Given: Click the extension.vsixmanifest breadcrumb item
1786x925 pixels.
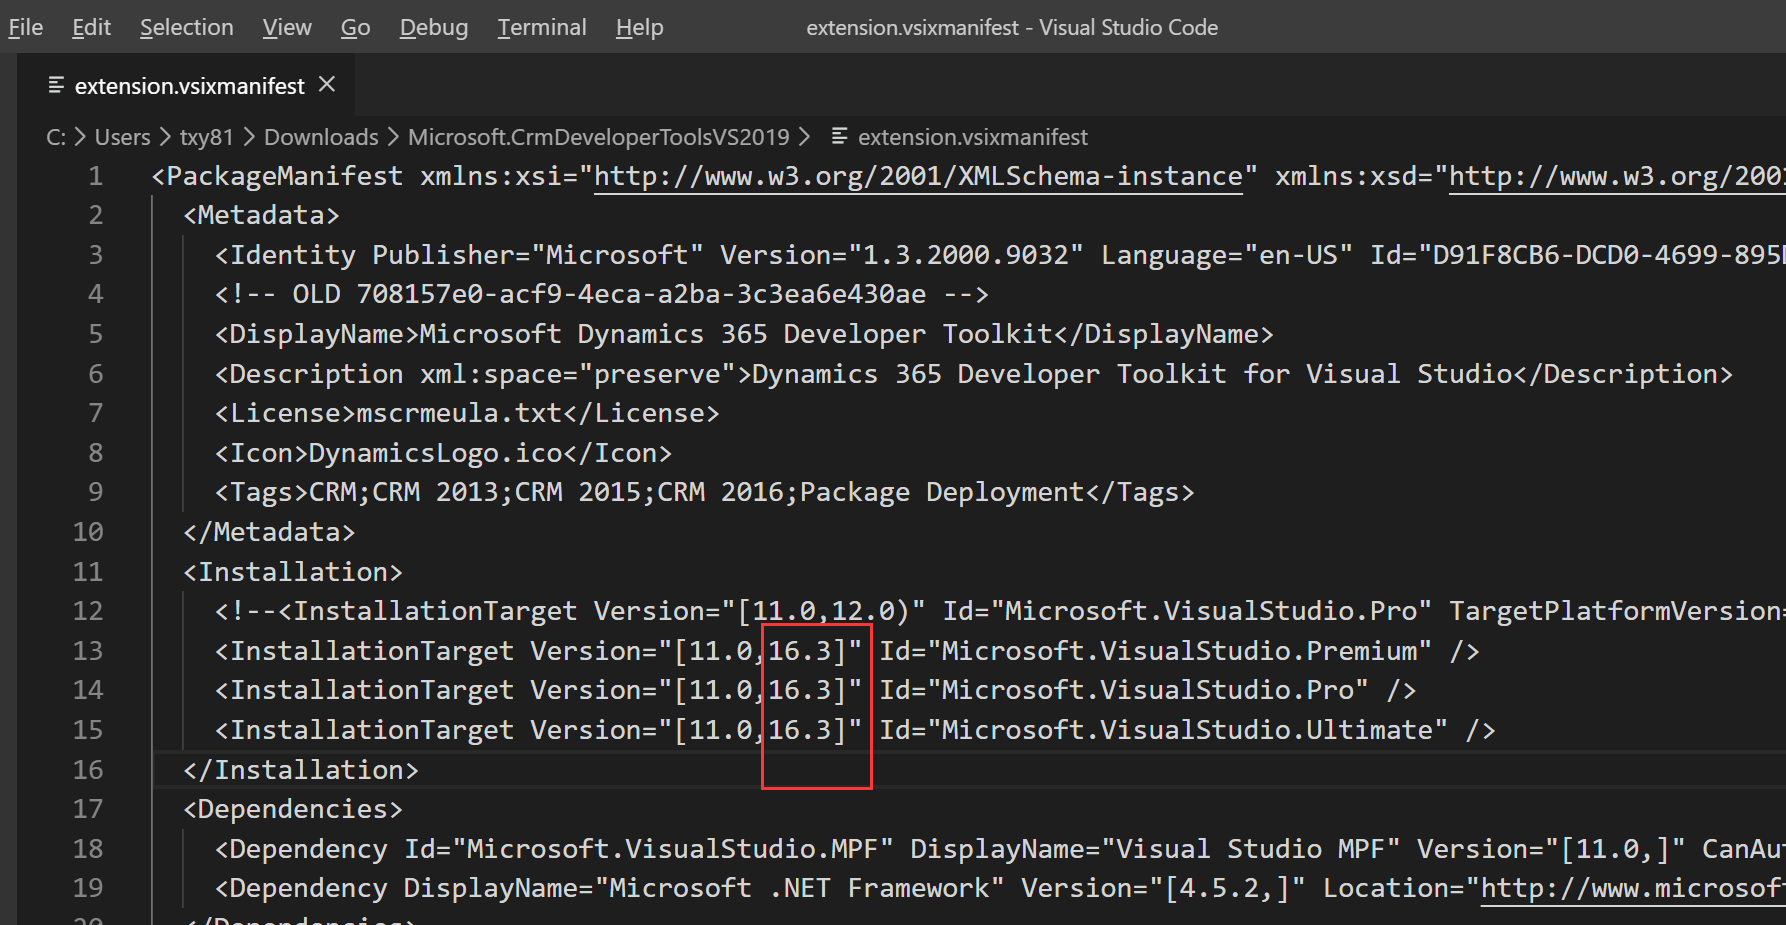Looking at the screenshot, I should pos(972,137).
